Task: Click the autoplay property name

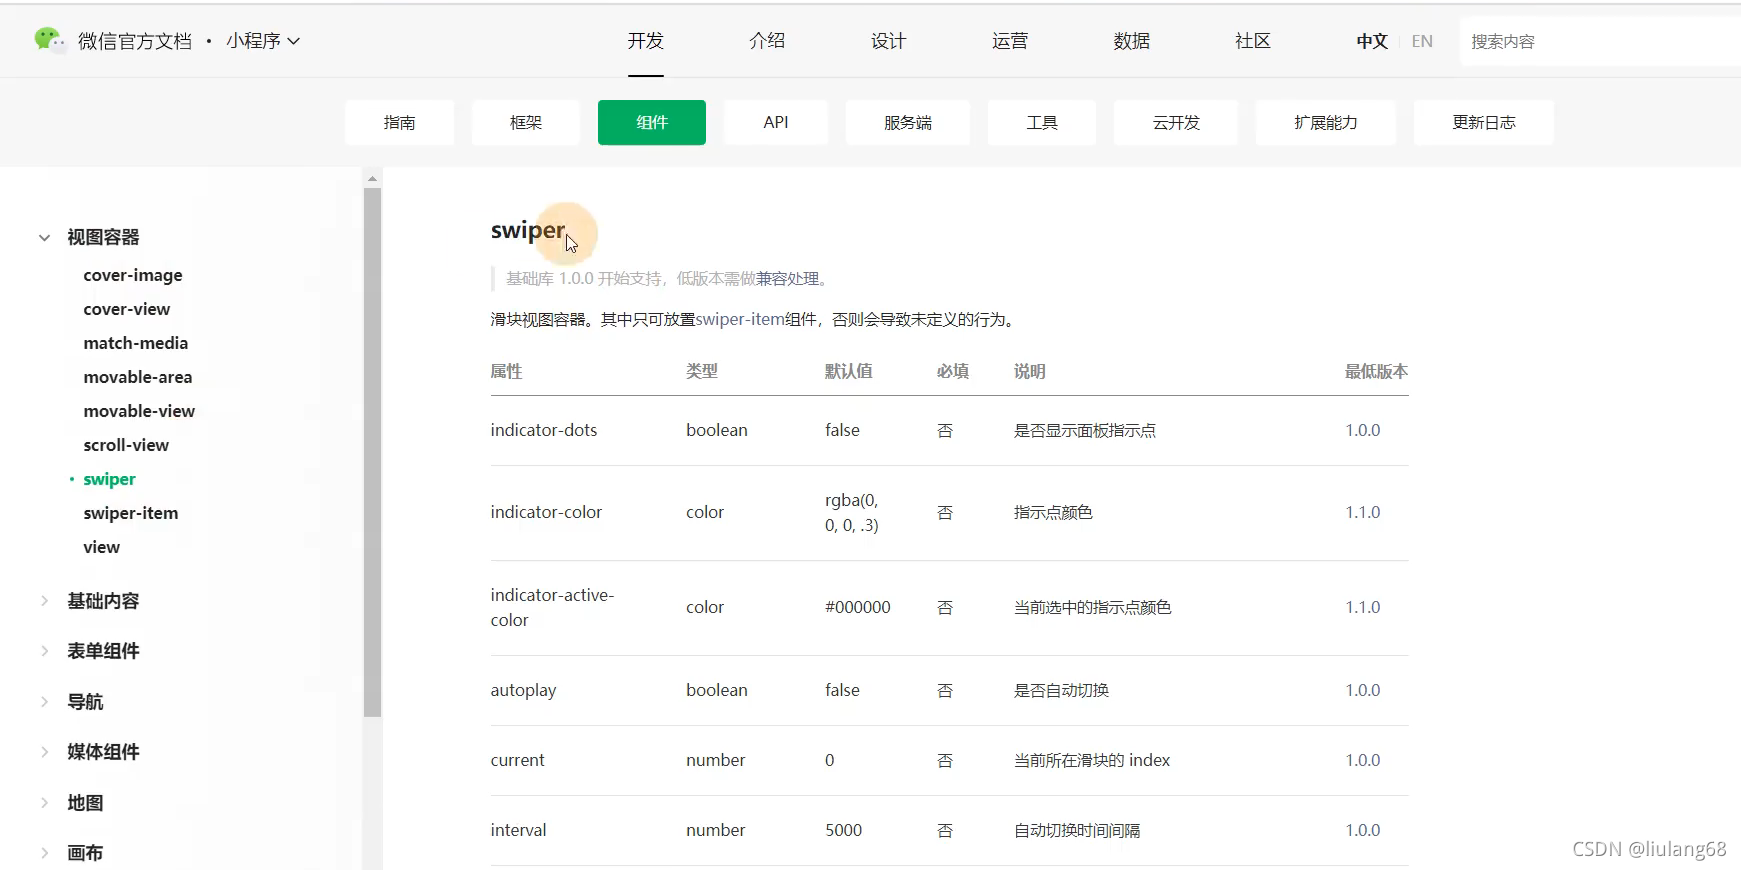Action: pyautogui.click(x=523, y=690)
